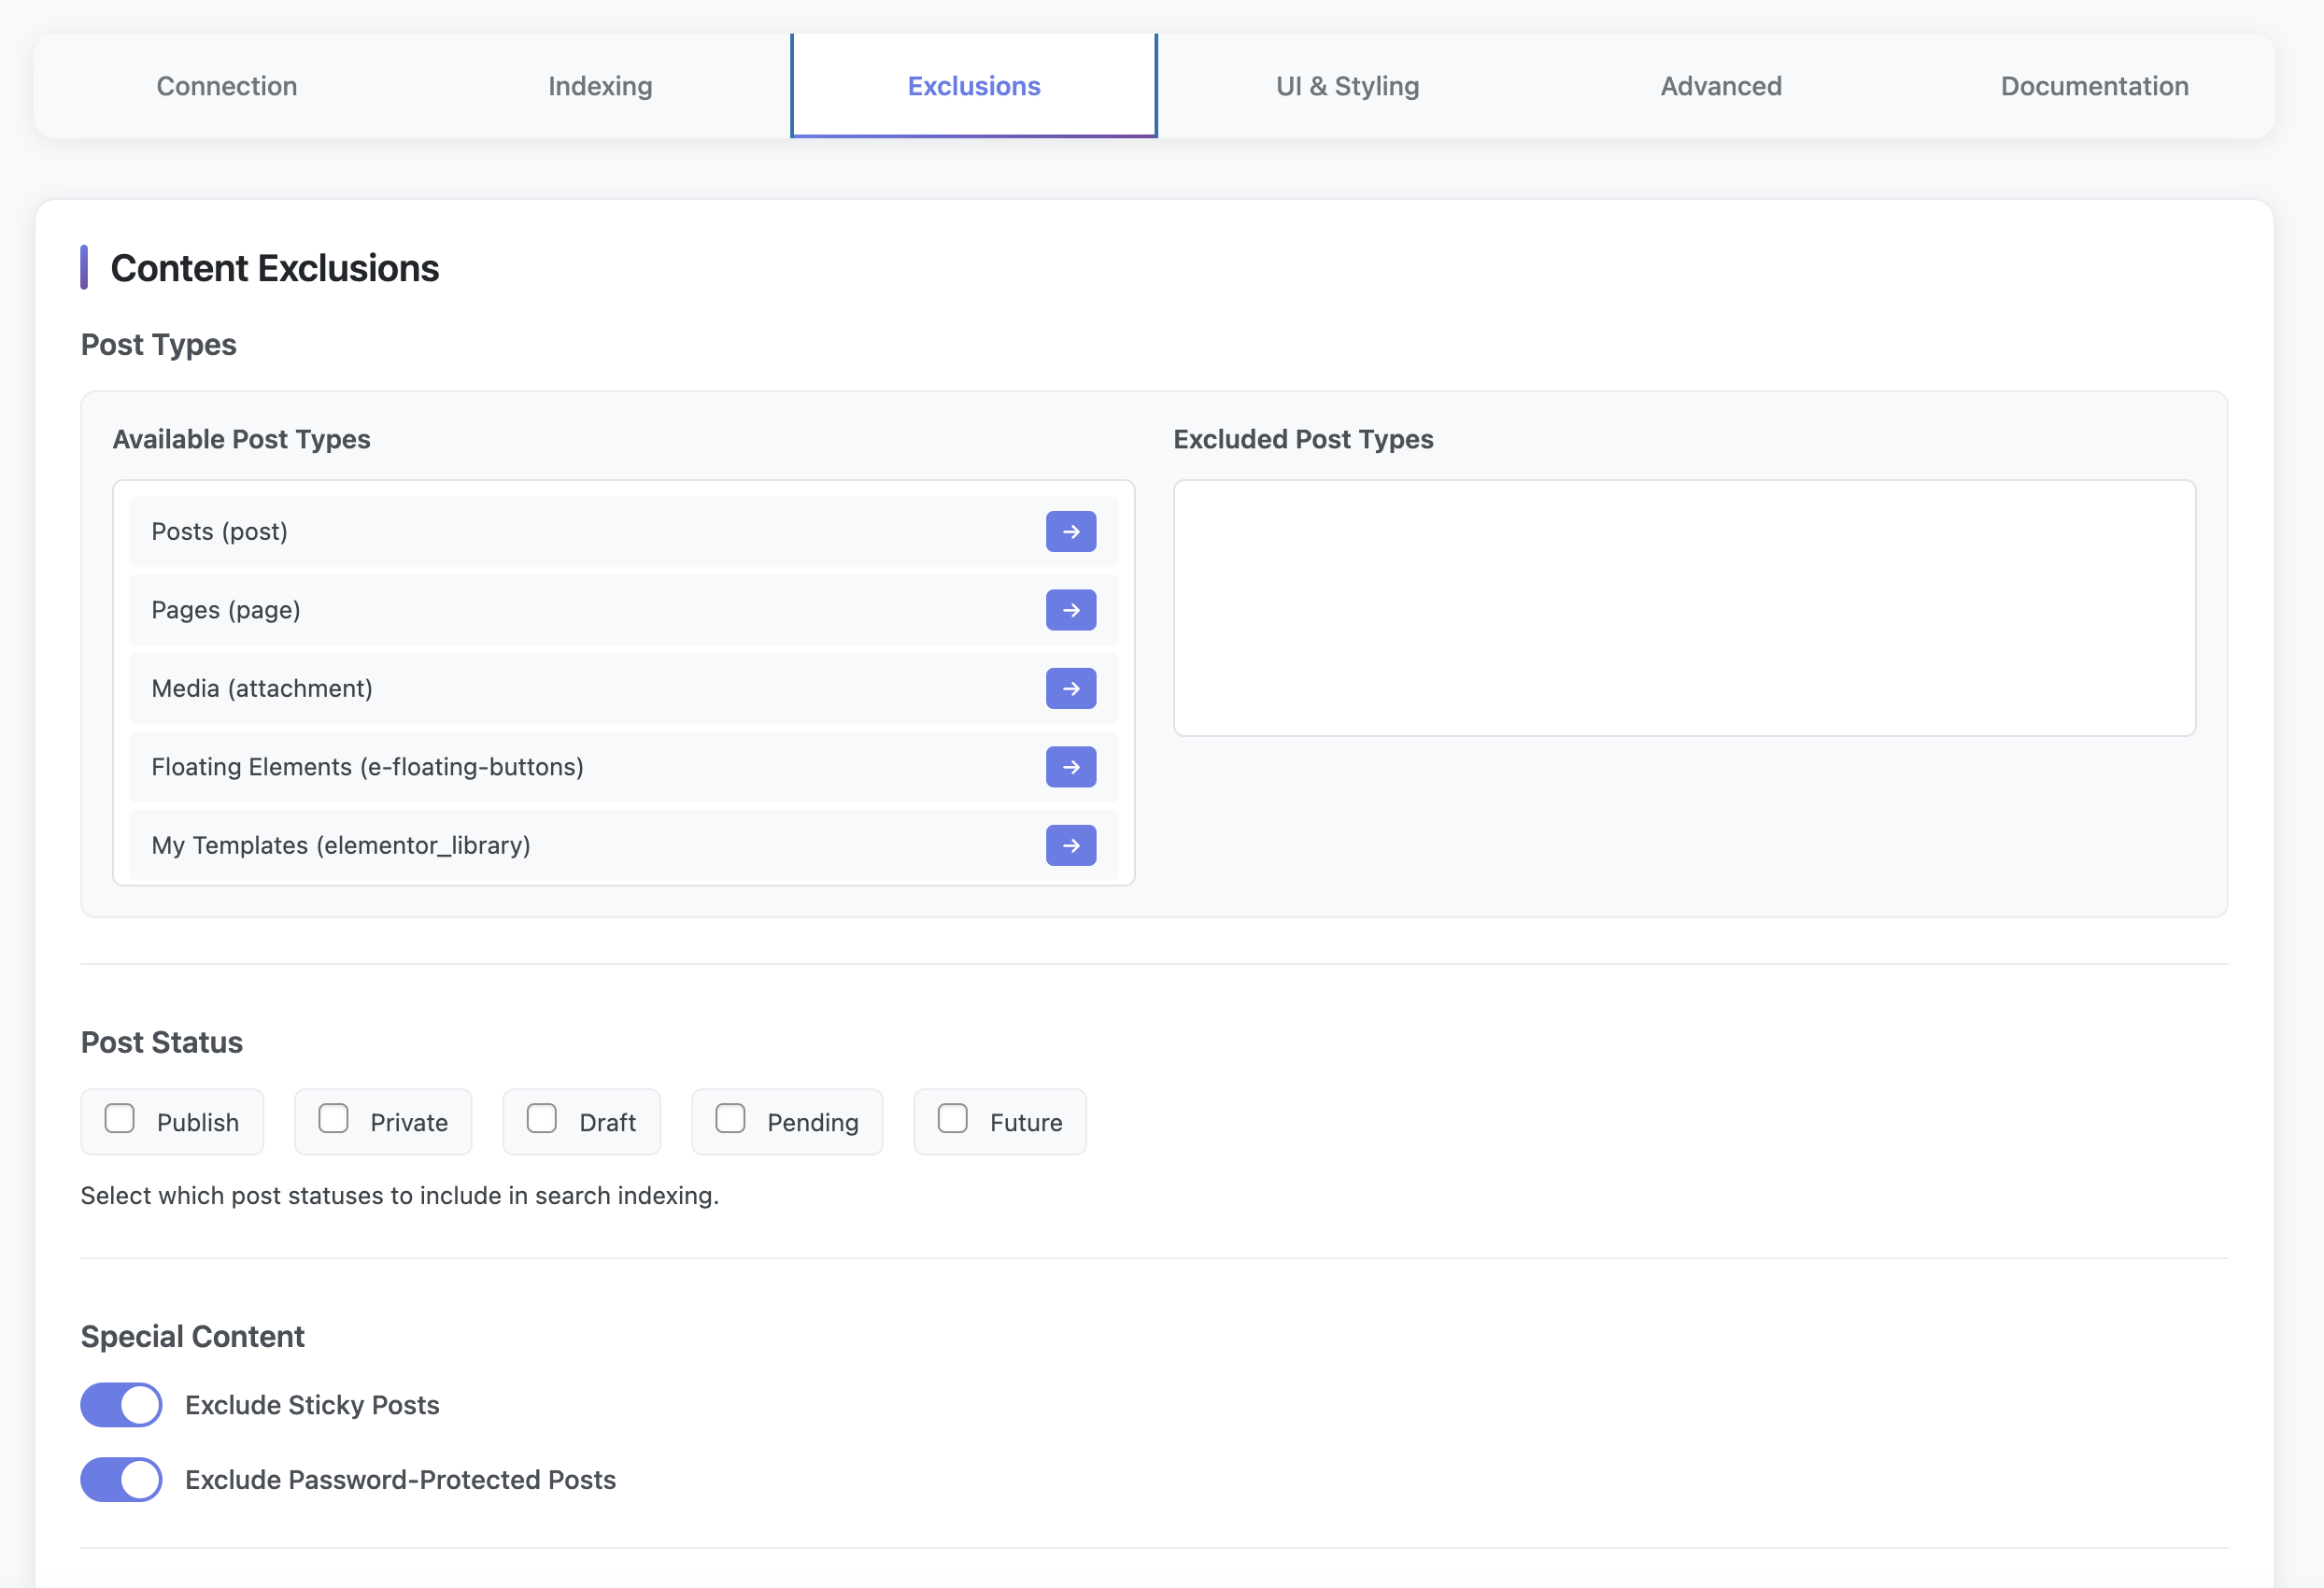2324x1588 pixels.
Task: Enable the Future status checkbox
Action: coord(951,1120)
